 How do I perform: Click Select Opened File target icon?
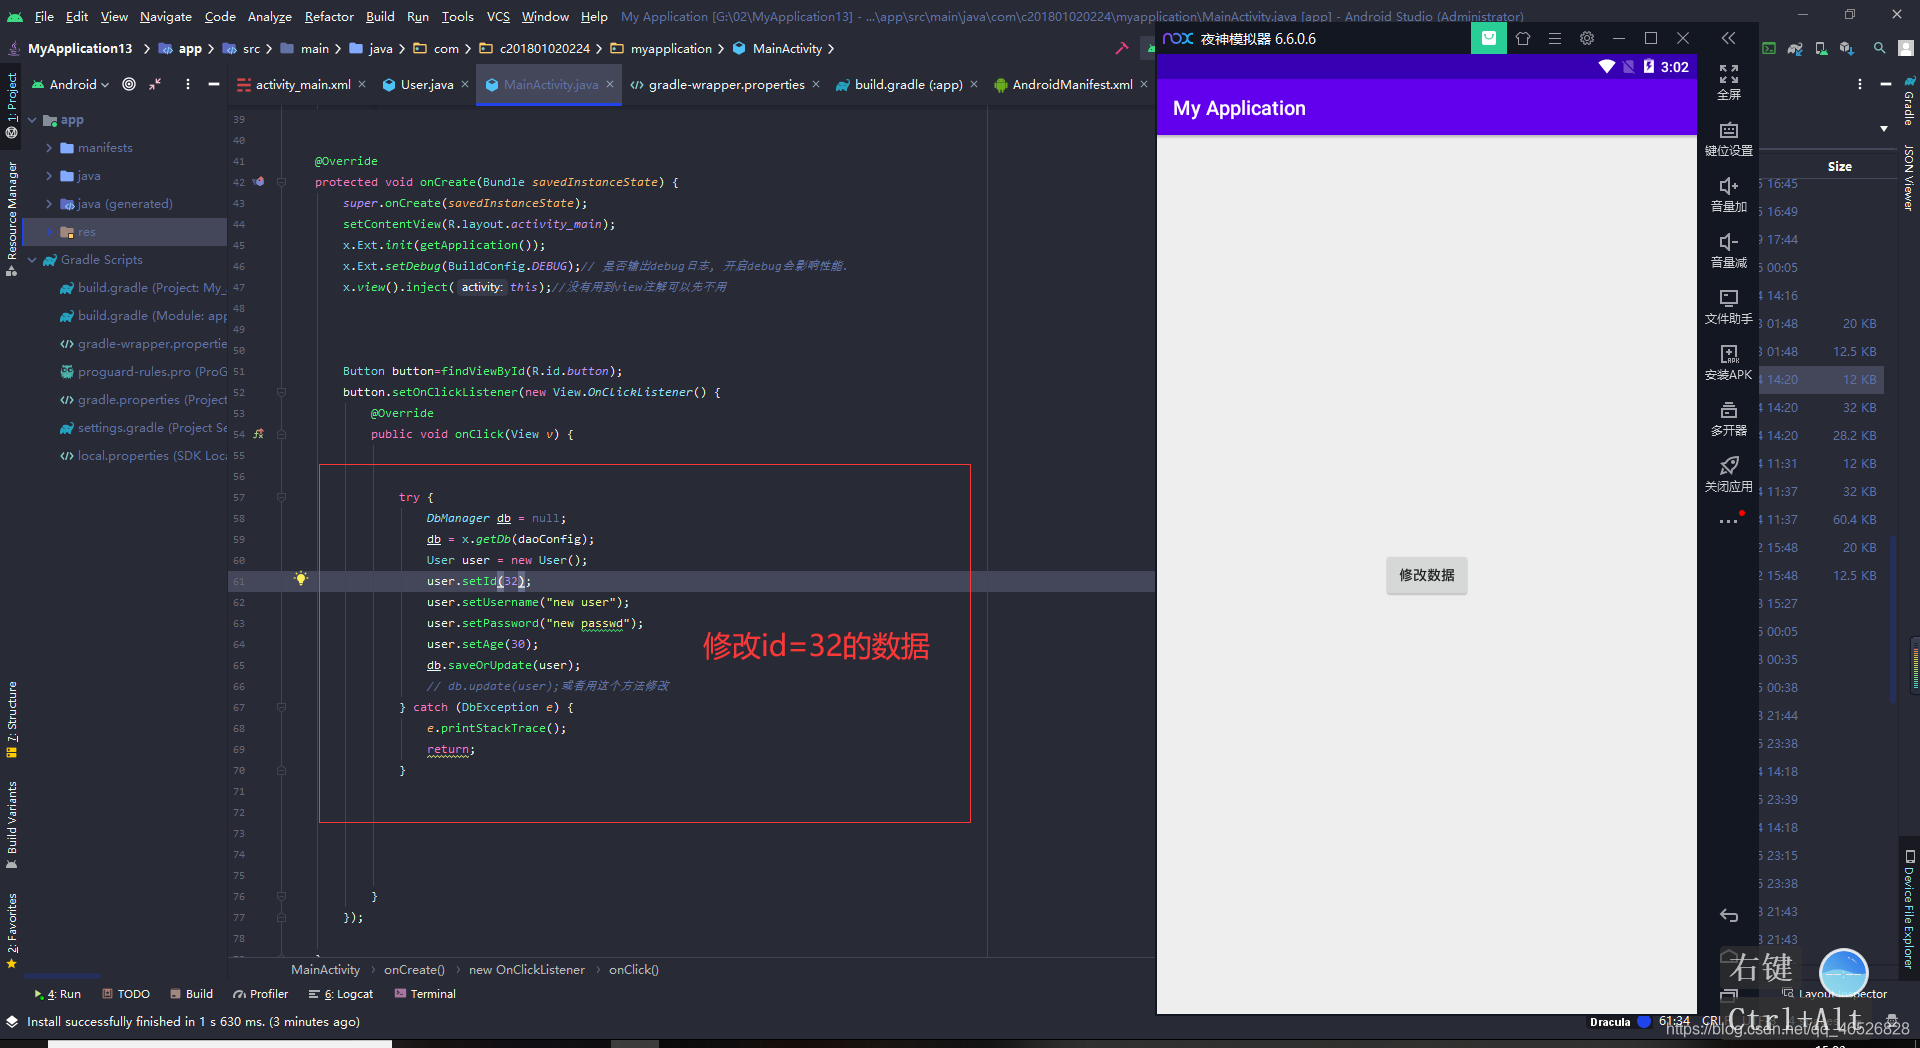point(129,84)
